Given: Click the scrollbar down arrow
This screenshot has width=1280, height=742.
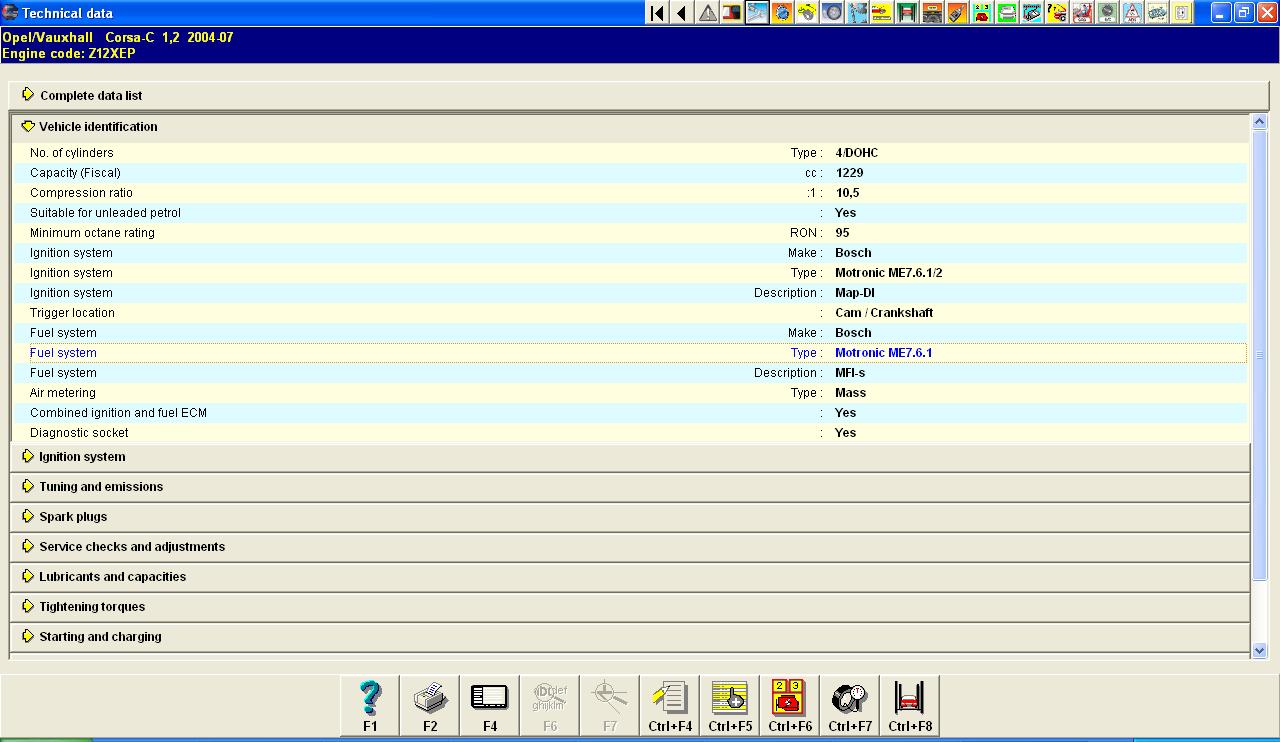Looking at the screenshot, I should [1259, 650].
